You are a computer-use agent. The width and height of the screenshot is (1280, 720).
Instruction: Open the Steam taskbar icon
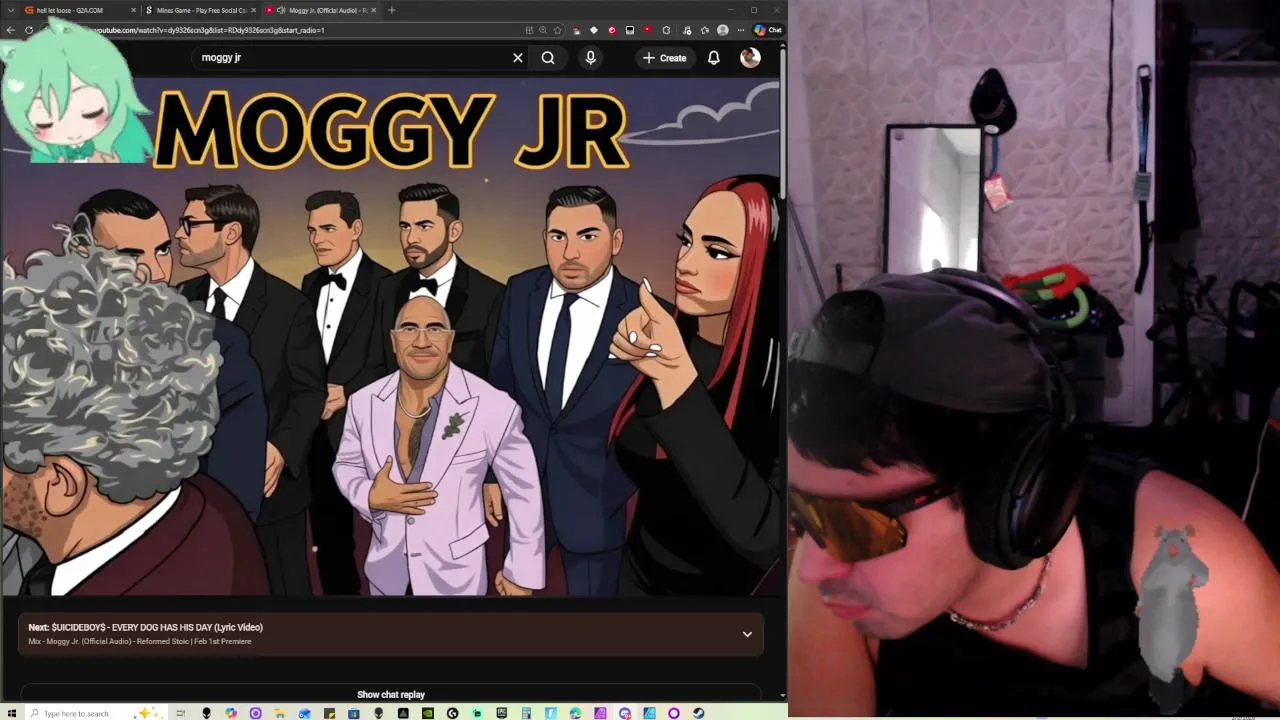tap(698, 713)
